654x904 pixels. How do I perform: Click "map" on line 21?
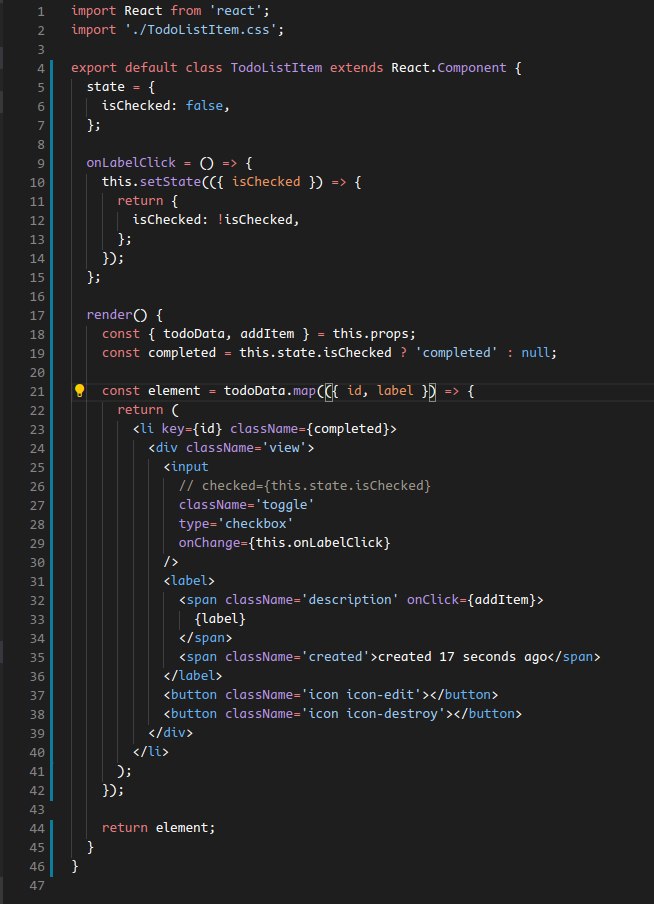305,391
